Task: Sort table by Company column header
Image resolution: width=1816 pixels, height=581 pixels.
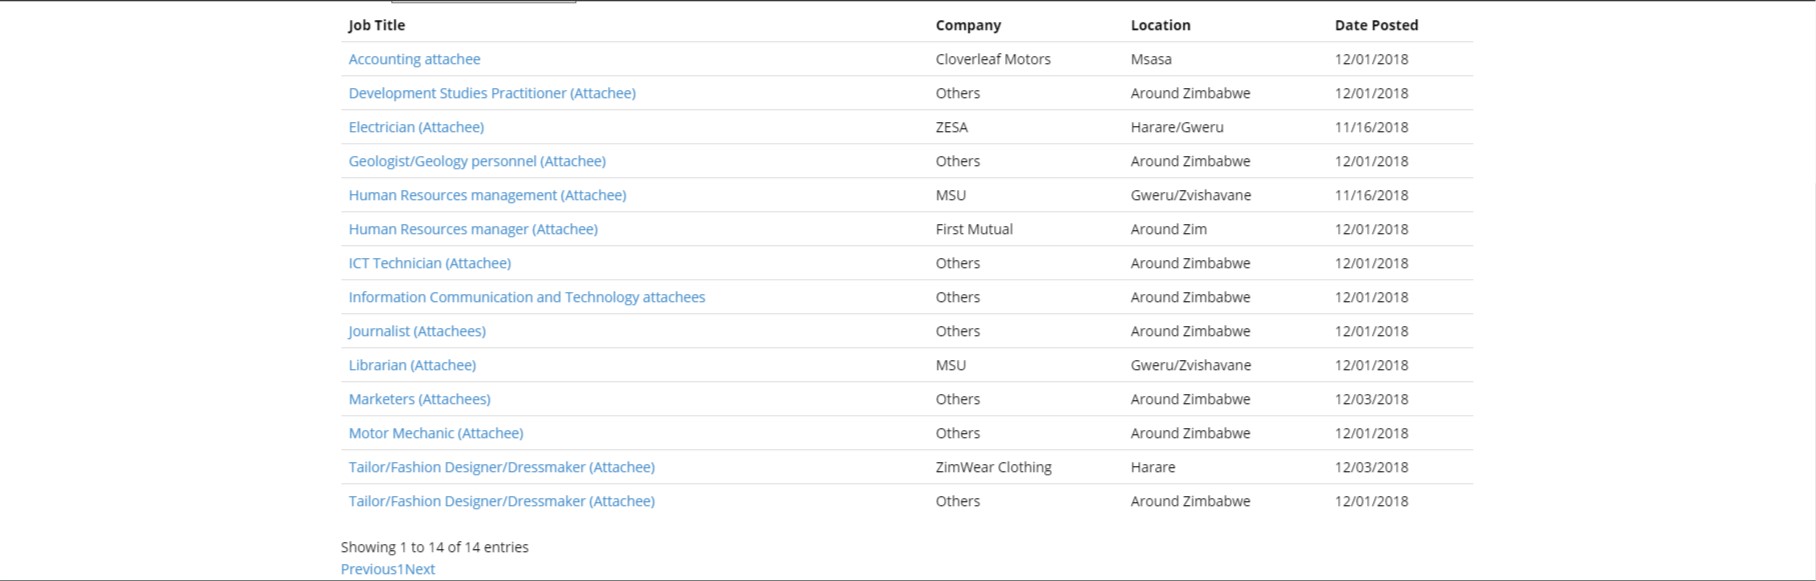Action: click(x=968, y=25)
